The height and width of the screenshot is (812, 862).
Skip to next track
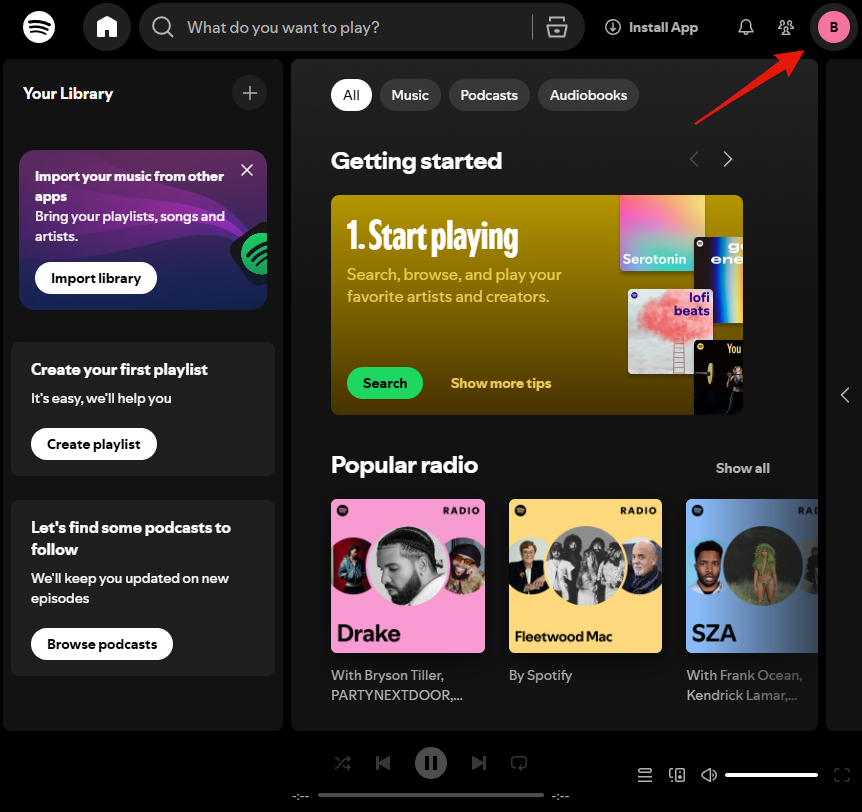[479, 763]
